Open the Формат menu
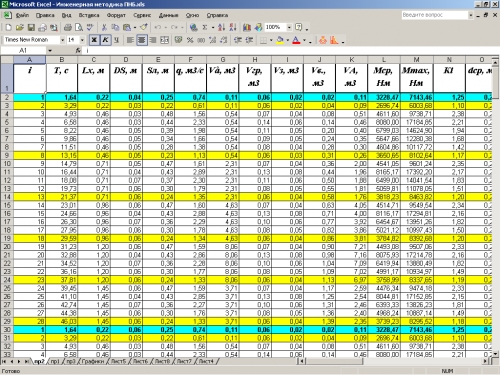Screen dimensions: 500x375 (116, 15)
